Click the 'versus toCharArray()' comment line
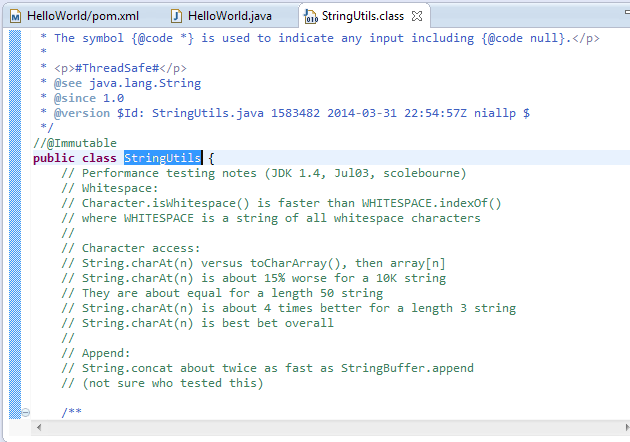The height and width of the screenshot is (442, 630). 253,263
